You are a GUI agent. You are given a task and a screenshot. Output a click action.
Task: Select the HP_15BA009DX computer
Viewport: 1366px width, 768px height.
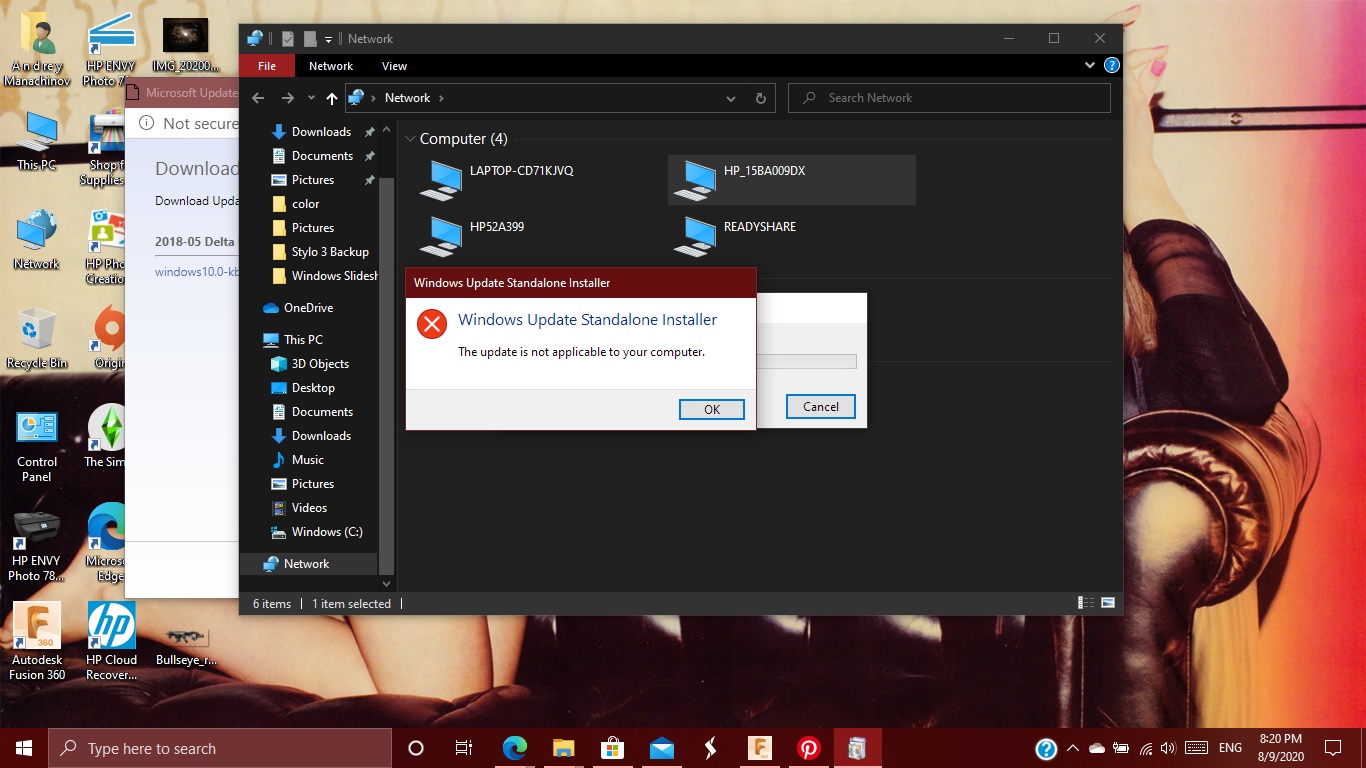pos(791,180)
